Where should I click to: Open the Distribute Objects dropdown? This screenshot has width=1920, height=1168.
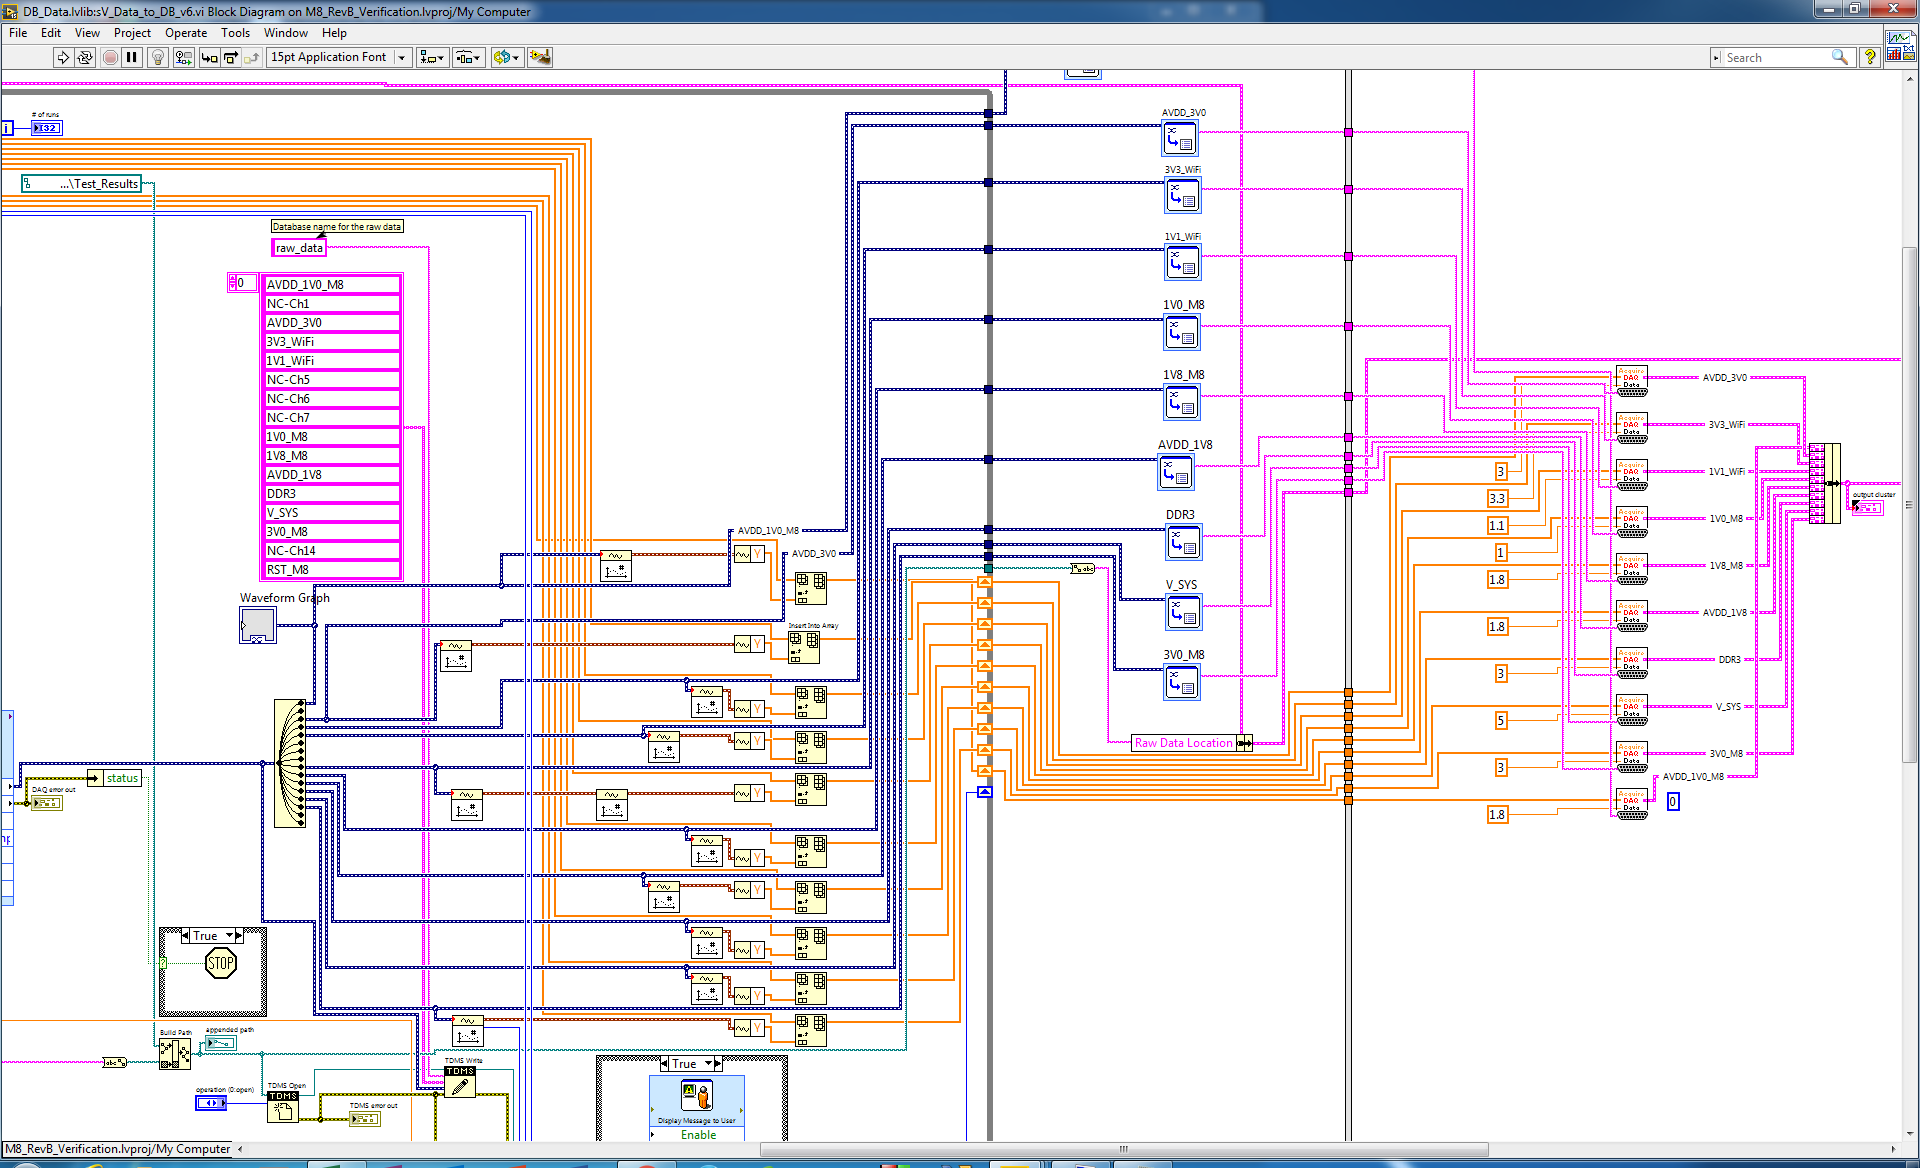tap(468, 58)
